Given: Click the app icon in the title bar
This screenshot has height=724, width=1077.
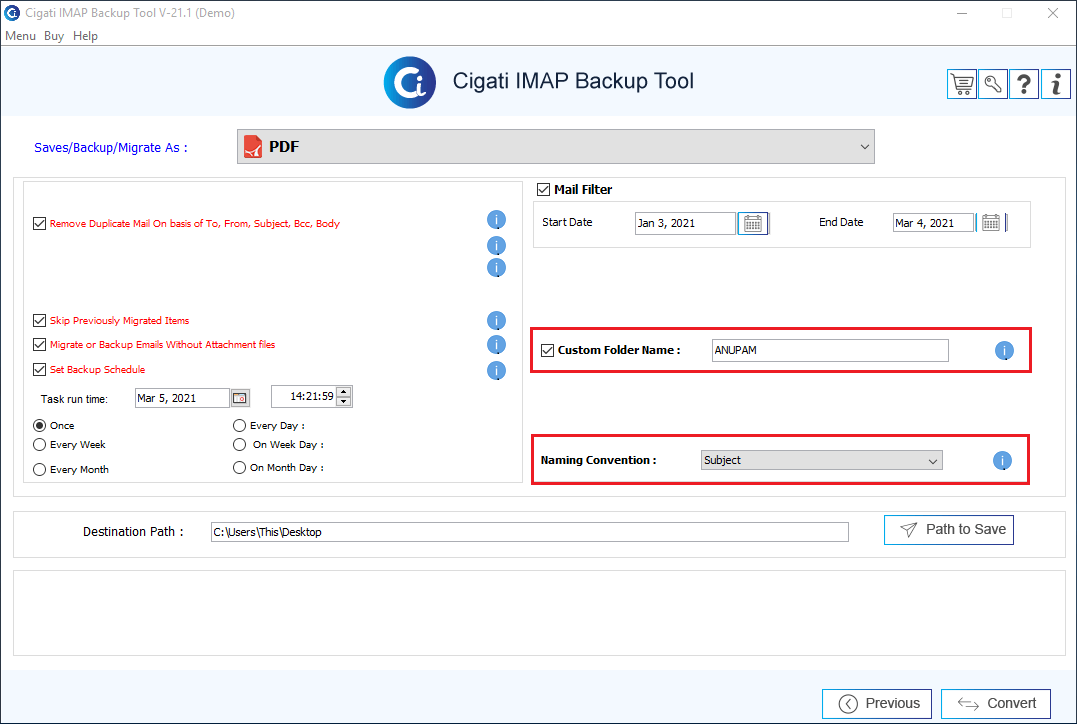Looking at the screenshot, I should point(12,13).
